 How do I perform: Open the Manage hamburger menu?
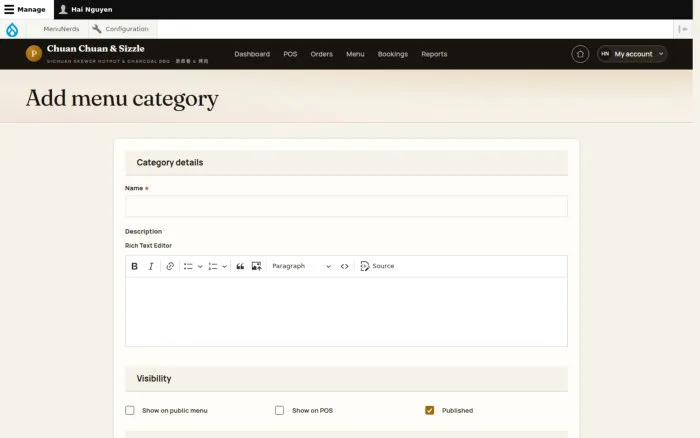point(25,9)
